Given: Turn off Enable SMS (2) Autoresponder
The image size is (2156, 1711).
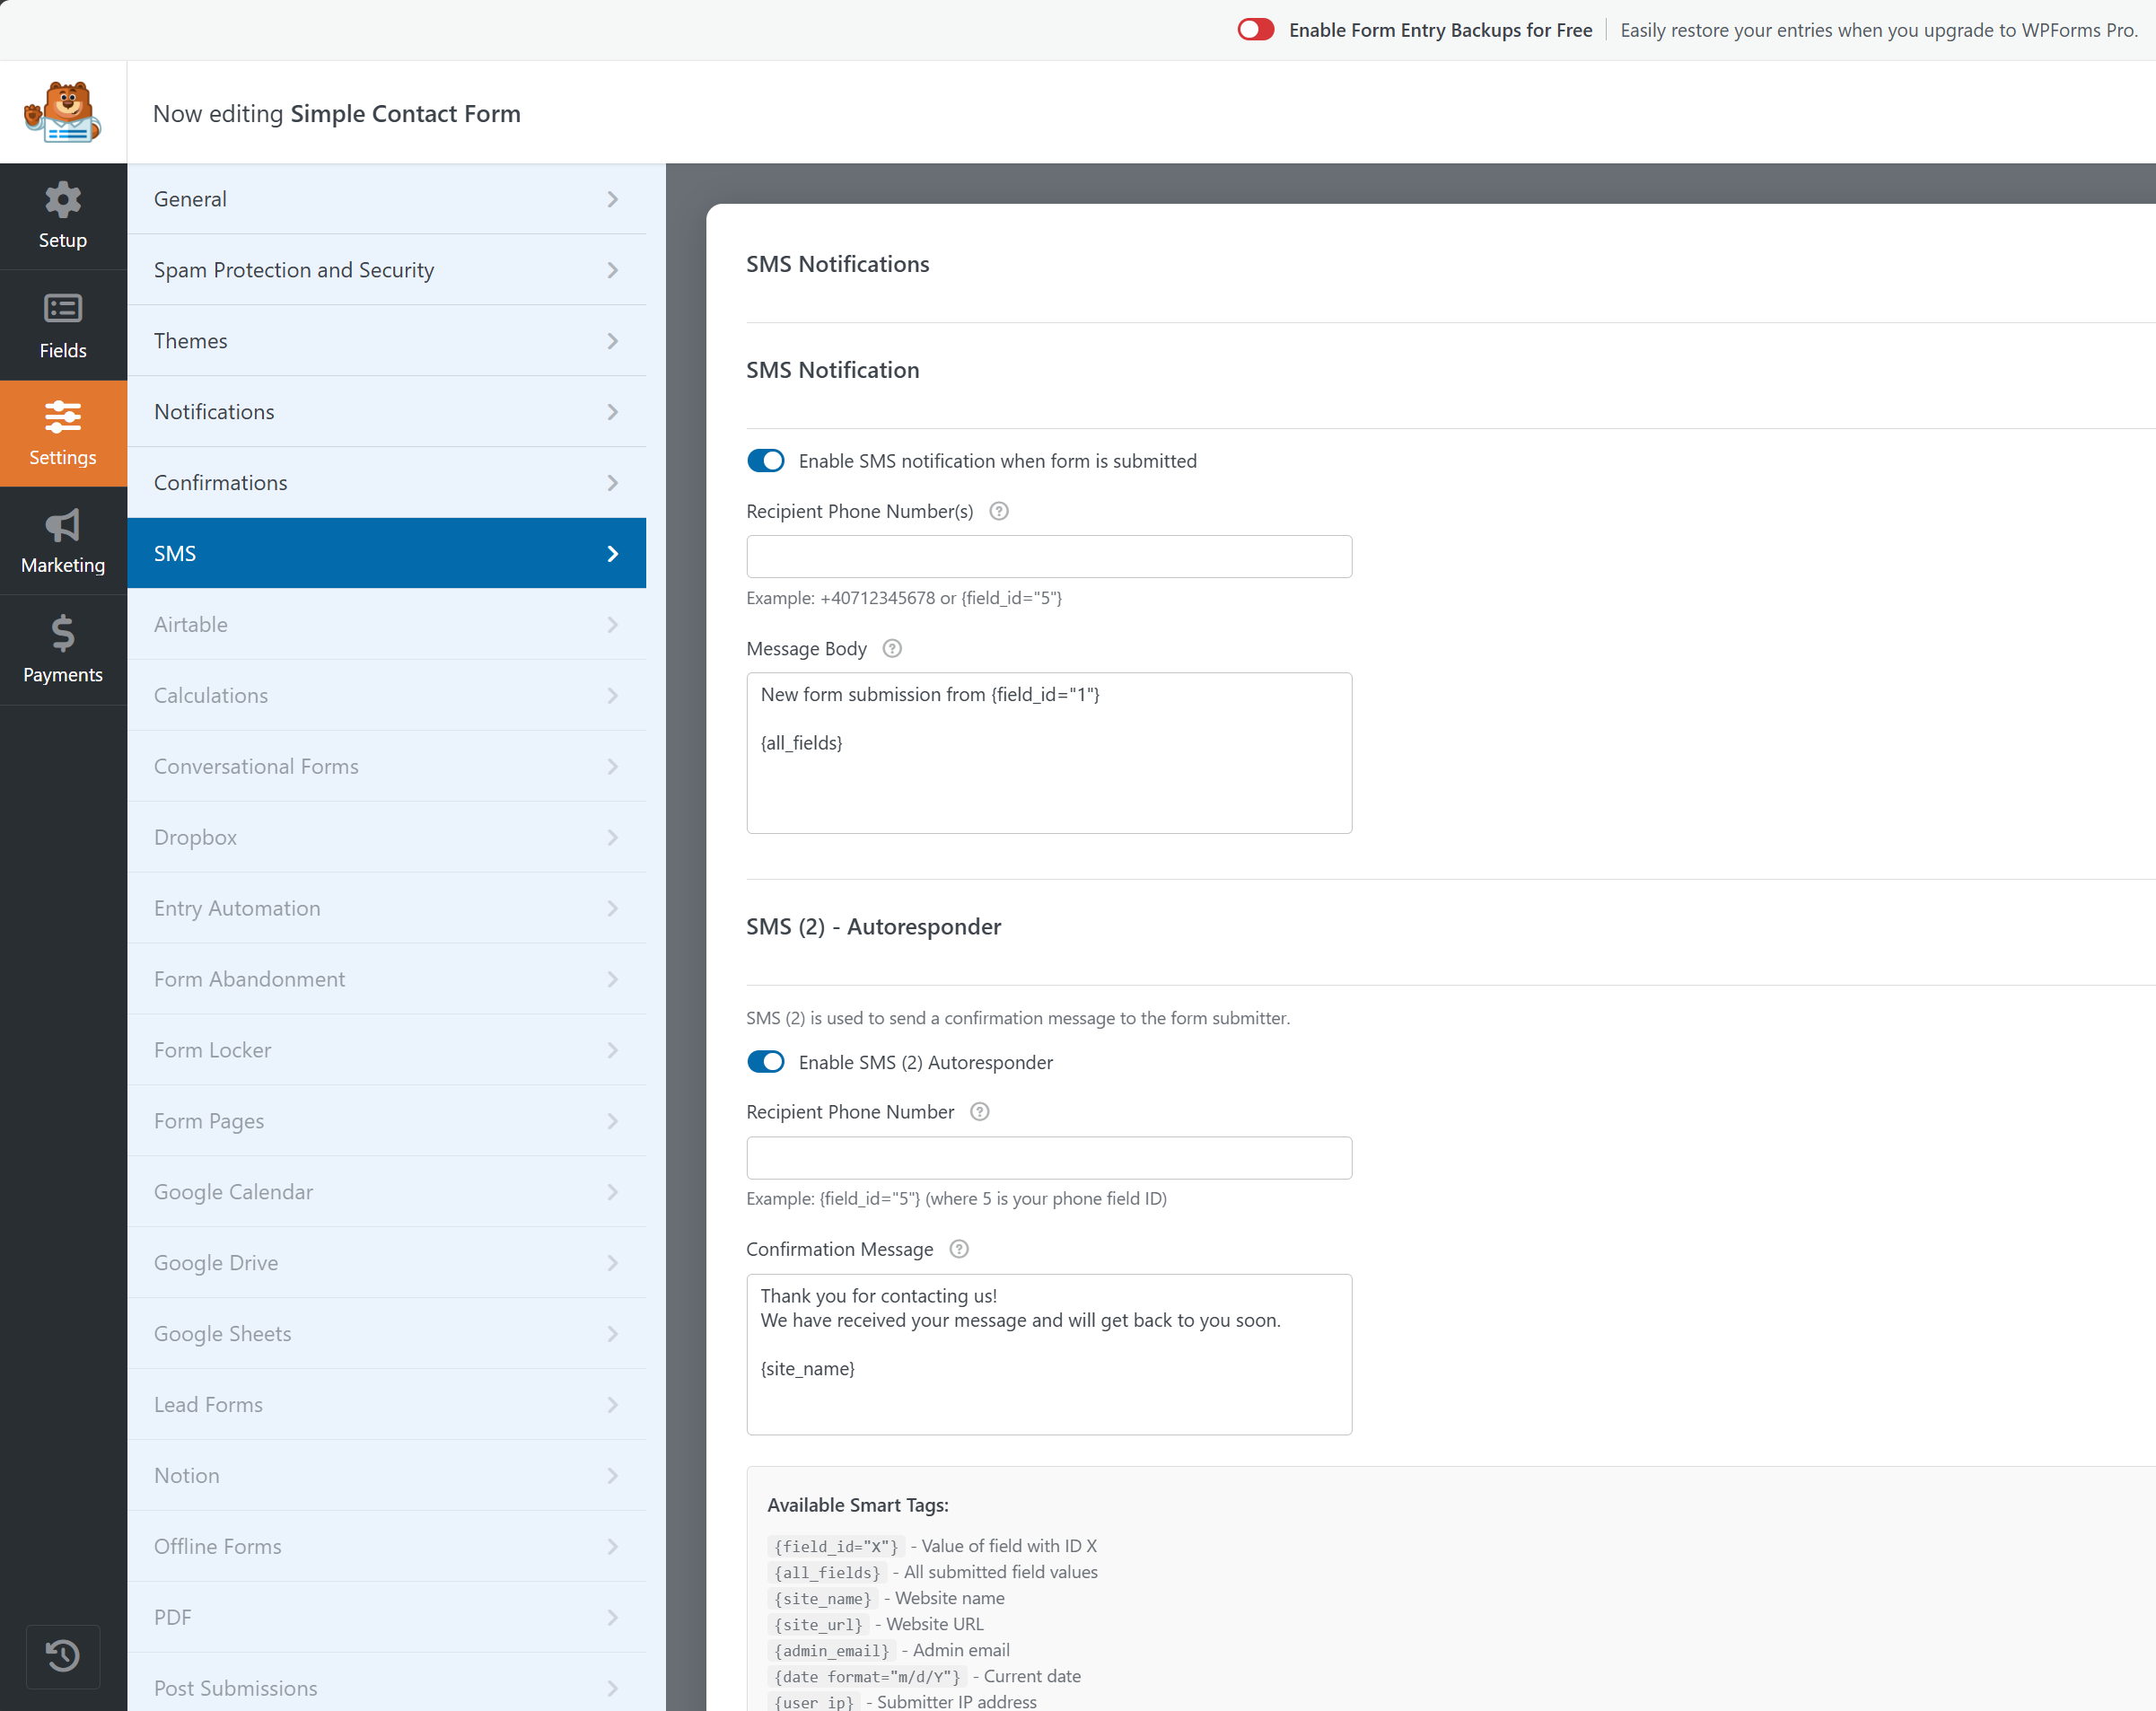Looking at the screenshot, I should pos(765,1061).
